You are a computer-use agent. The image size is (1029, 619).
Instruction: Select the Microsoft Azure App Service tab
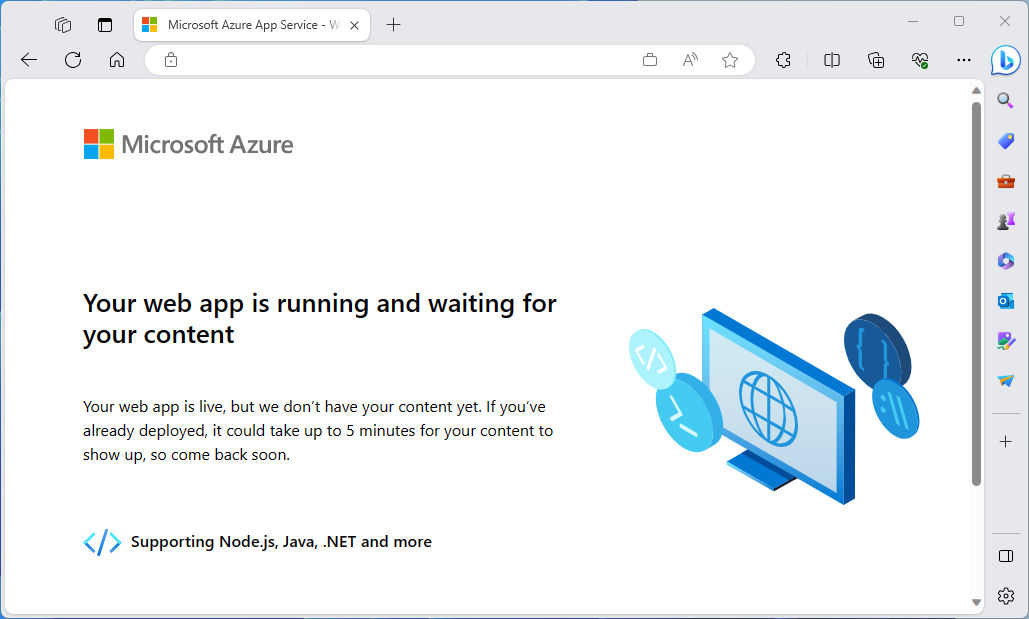point(245,25)
